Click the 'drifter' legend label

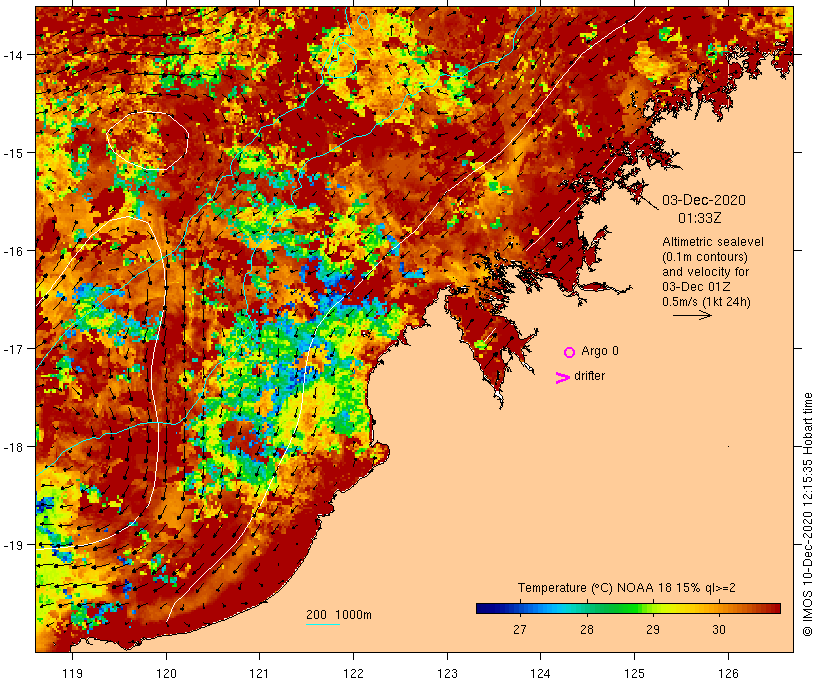click(589, 376)
